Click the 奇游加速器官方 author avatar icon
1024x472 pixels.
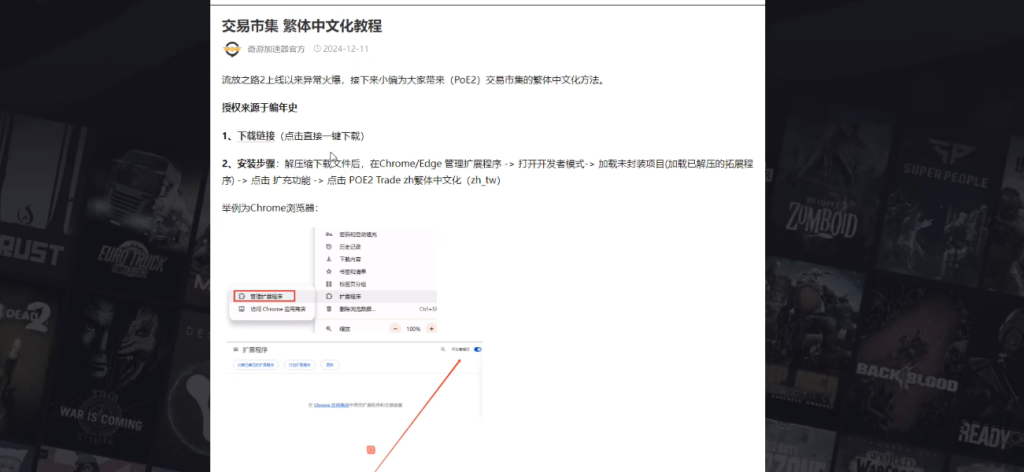[x=232, y=49]
